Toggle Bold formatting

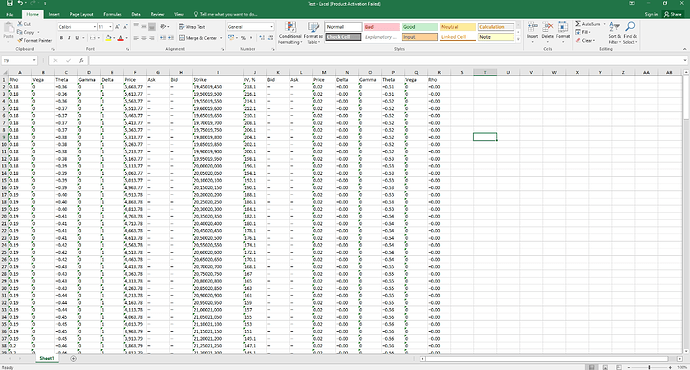(61, 38)
